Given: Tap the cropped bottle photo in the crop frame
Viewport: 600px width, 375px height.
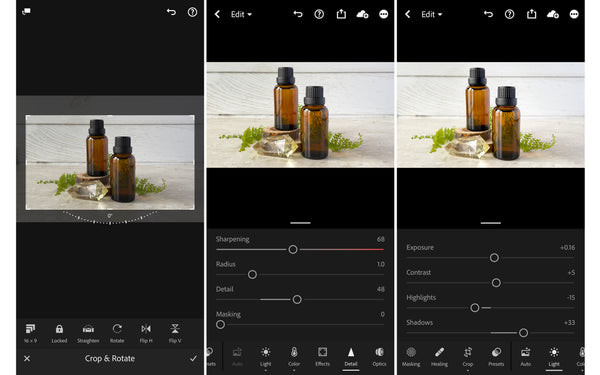Looking at the screenshot, I should coord(110,162).
